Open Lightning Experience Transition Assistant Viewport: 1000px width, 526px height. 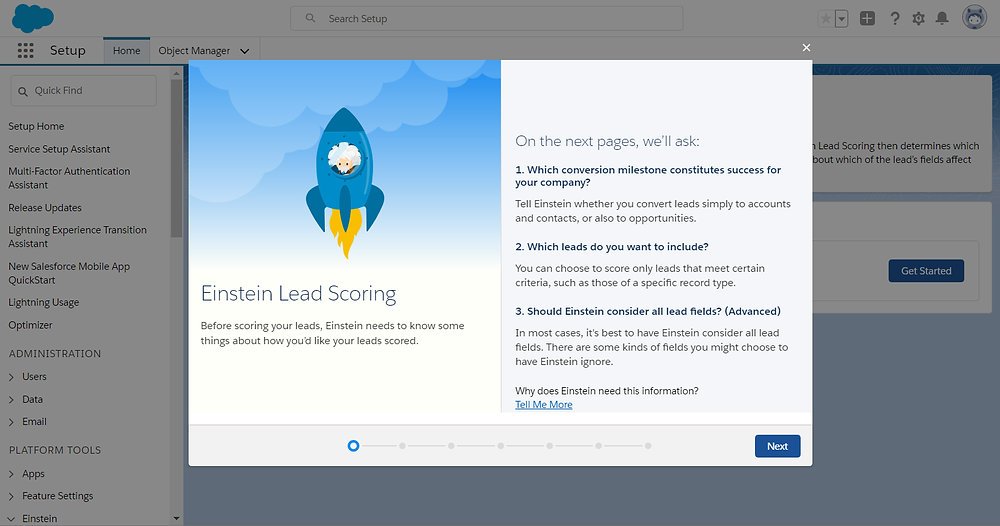77,237
